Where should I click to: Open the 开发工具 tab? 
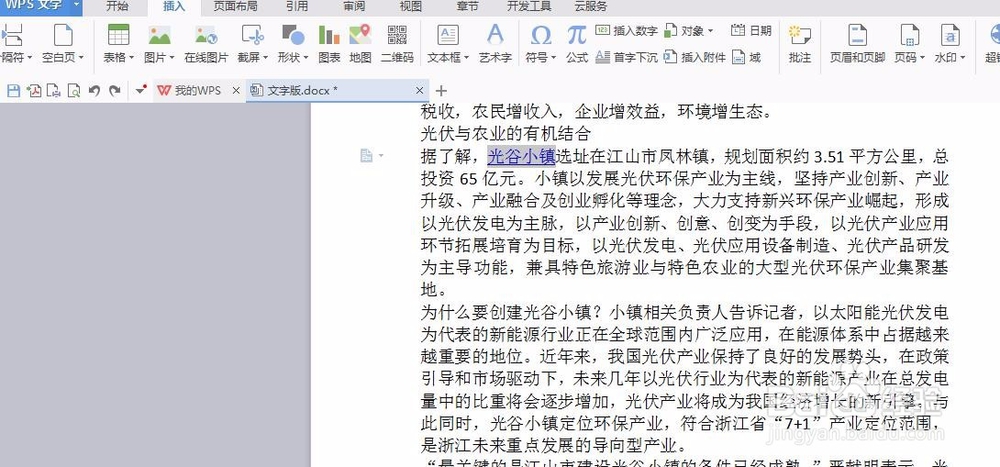tap(529, 7)
